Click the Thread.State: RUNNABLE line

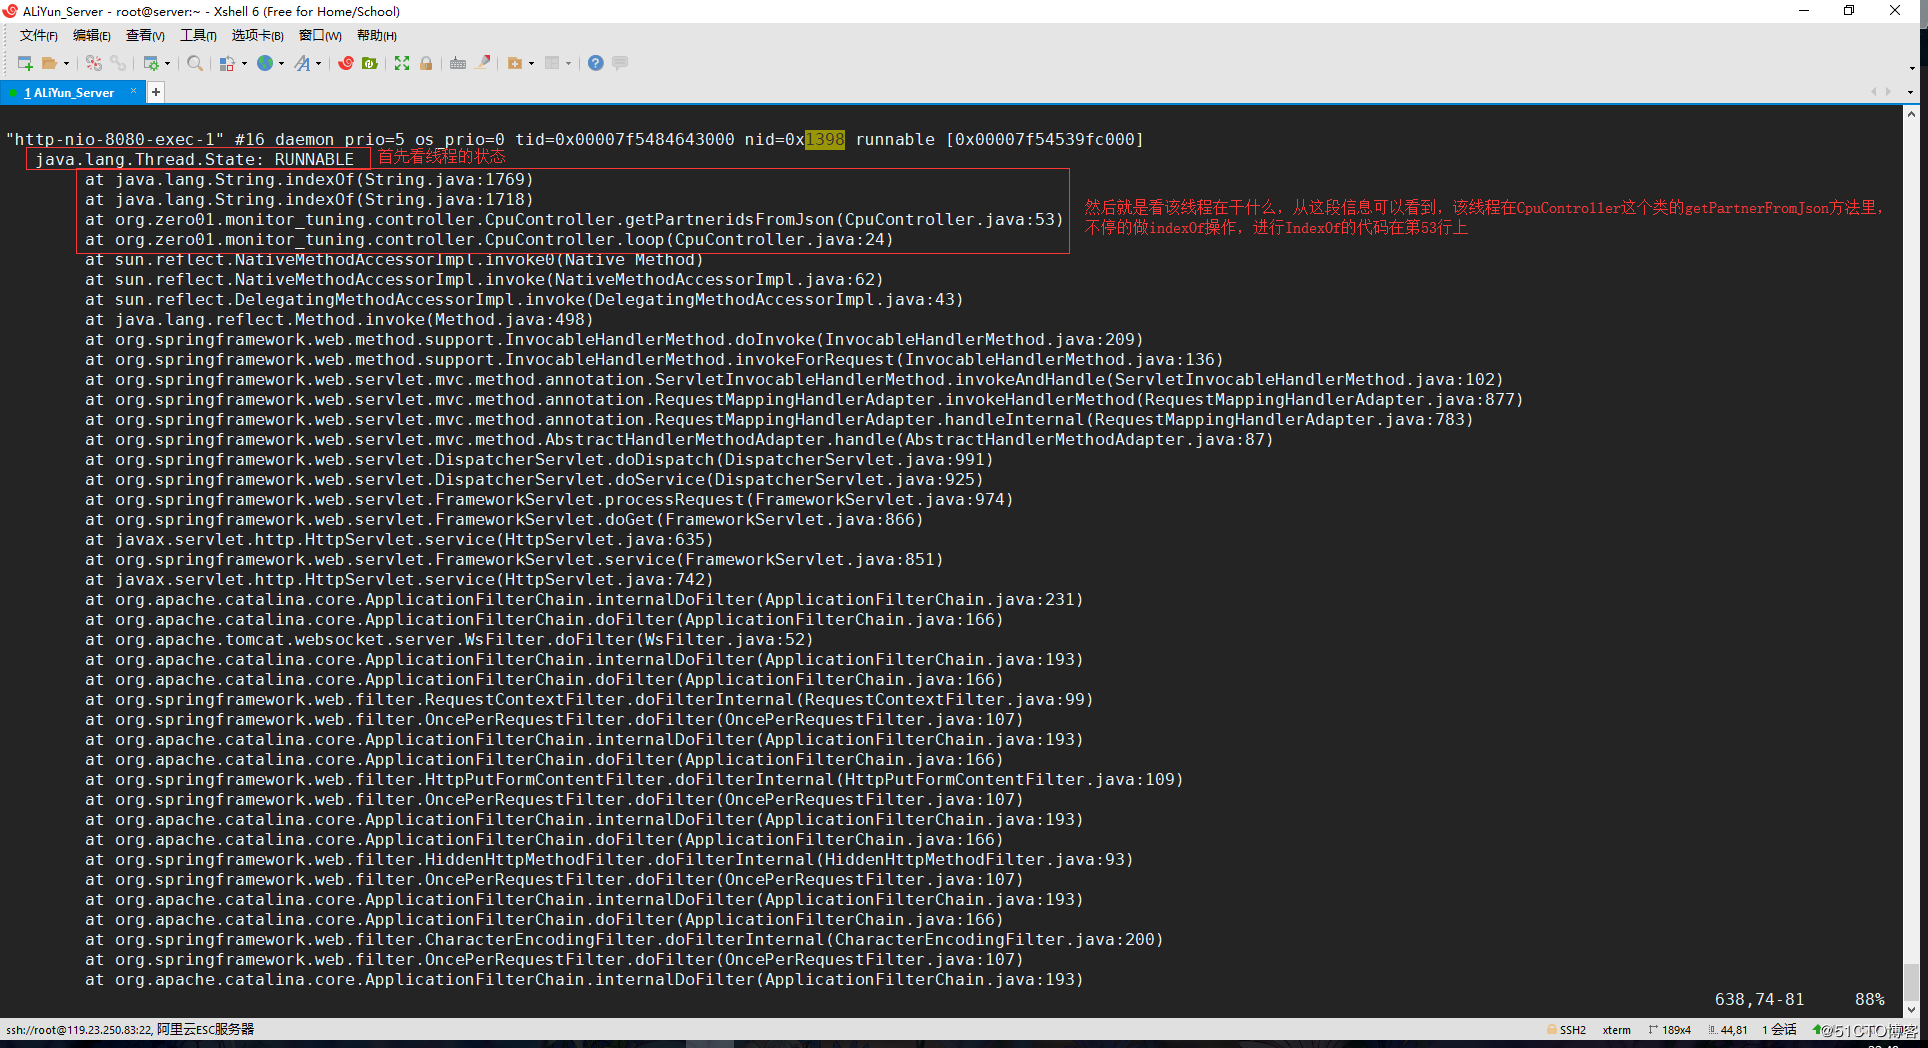[195, 159]
